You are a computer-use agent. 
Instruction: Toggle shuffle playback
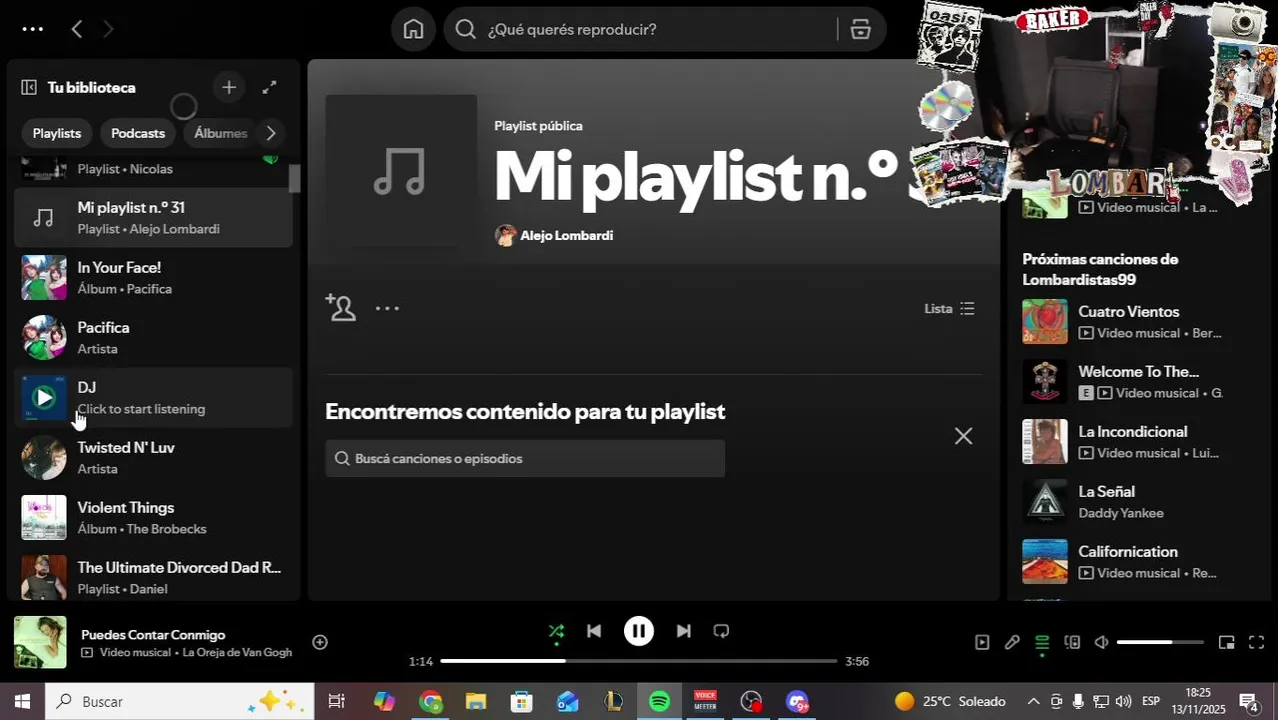click(556, 631)
